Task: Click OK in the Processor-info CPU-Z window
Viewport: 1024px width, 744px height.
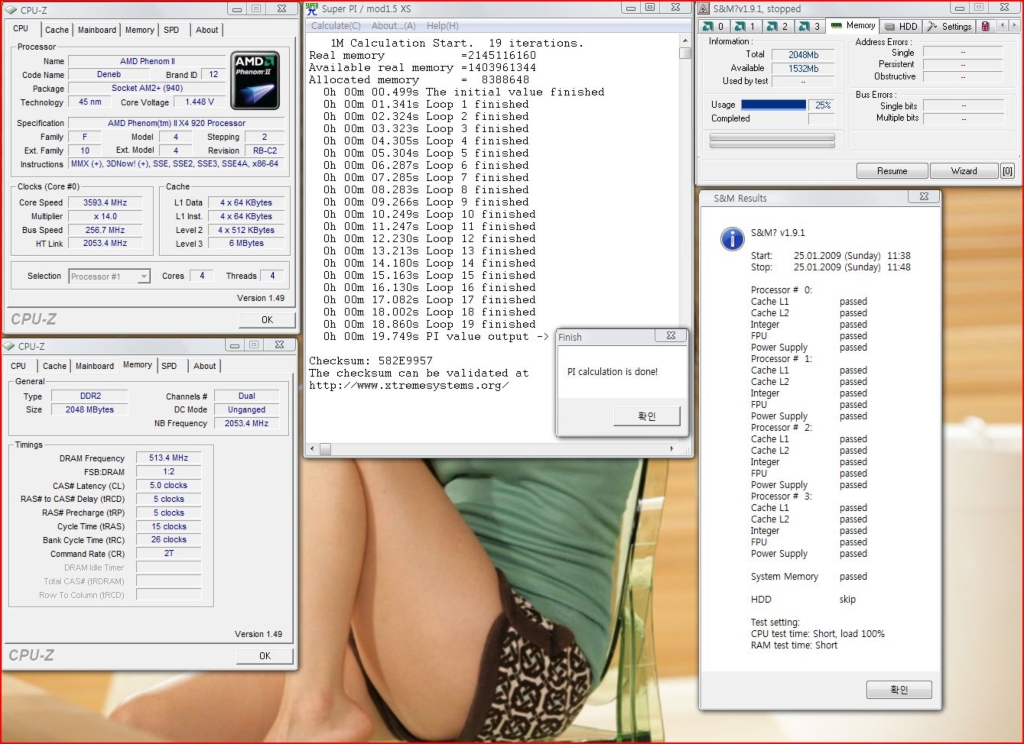Action: point(266,319)
